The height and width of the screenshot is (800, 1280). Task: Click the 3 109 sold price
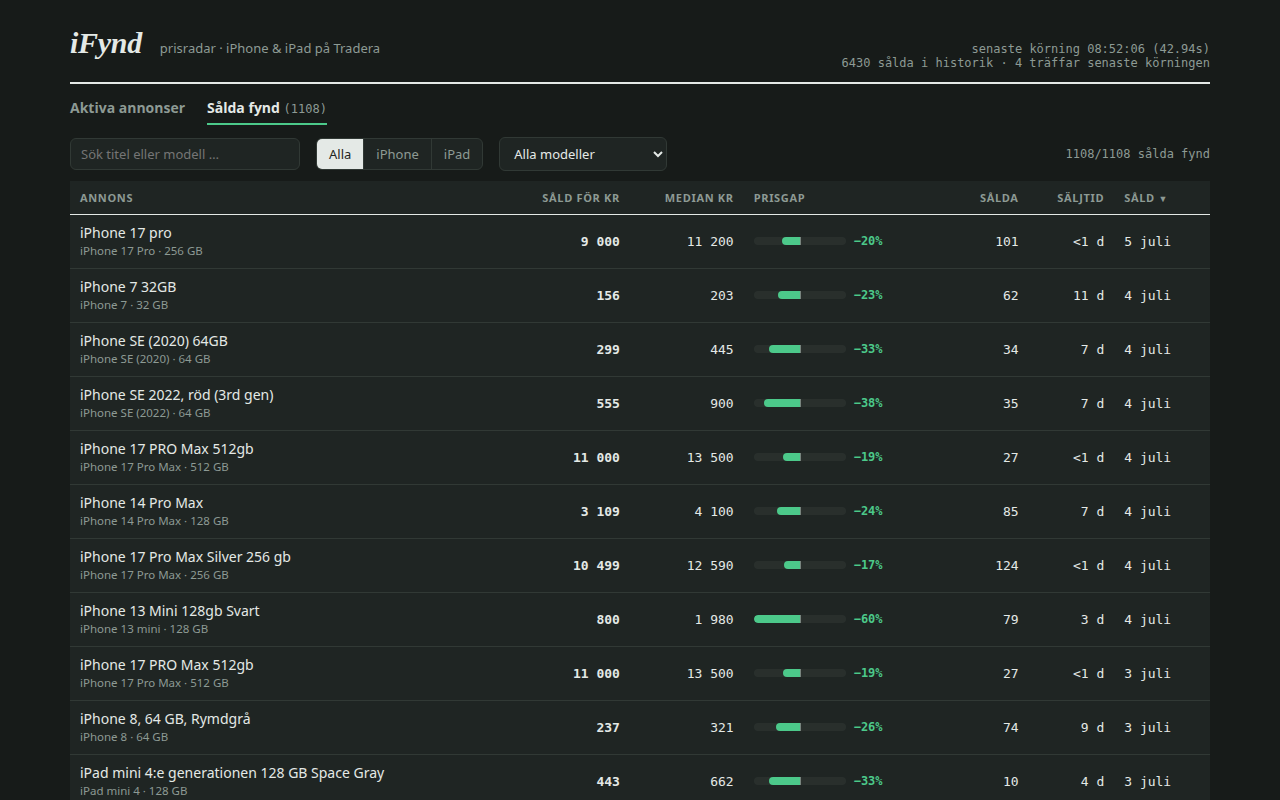[600, 511]
